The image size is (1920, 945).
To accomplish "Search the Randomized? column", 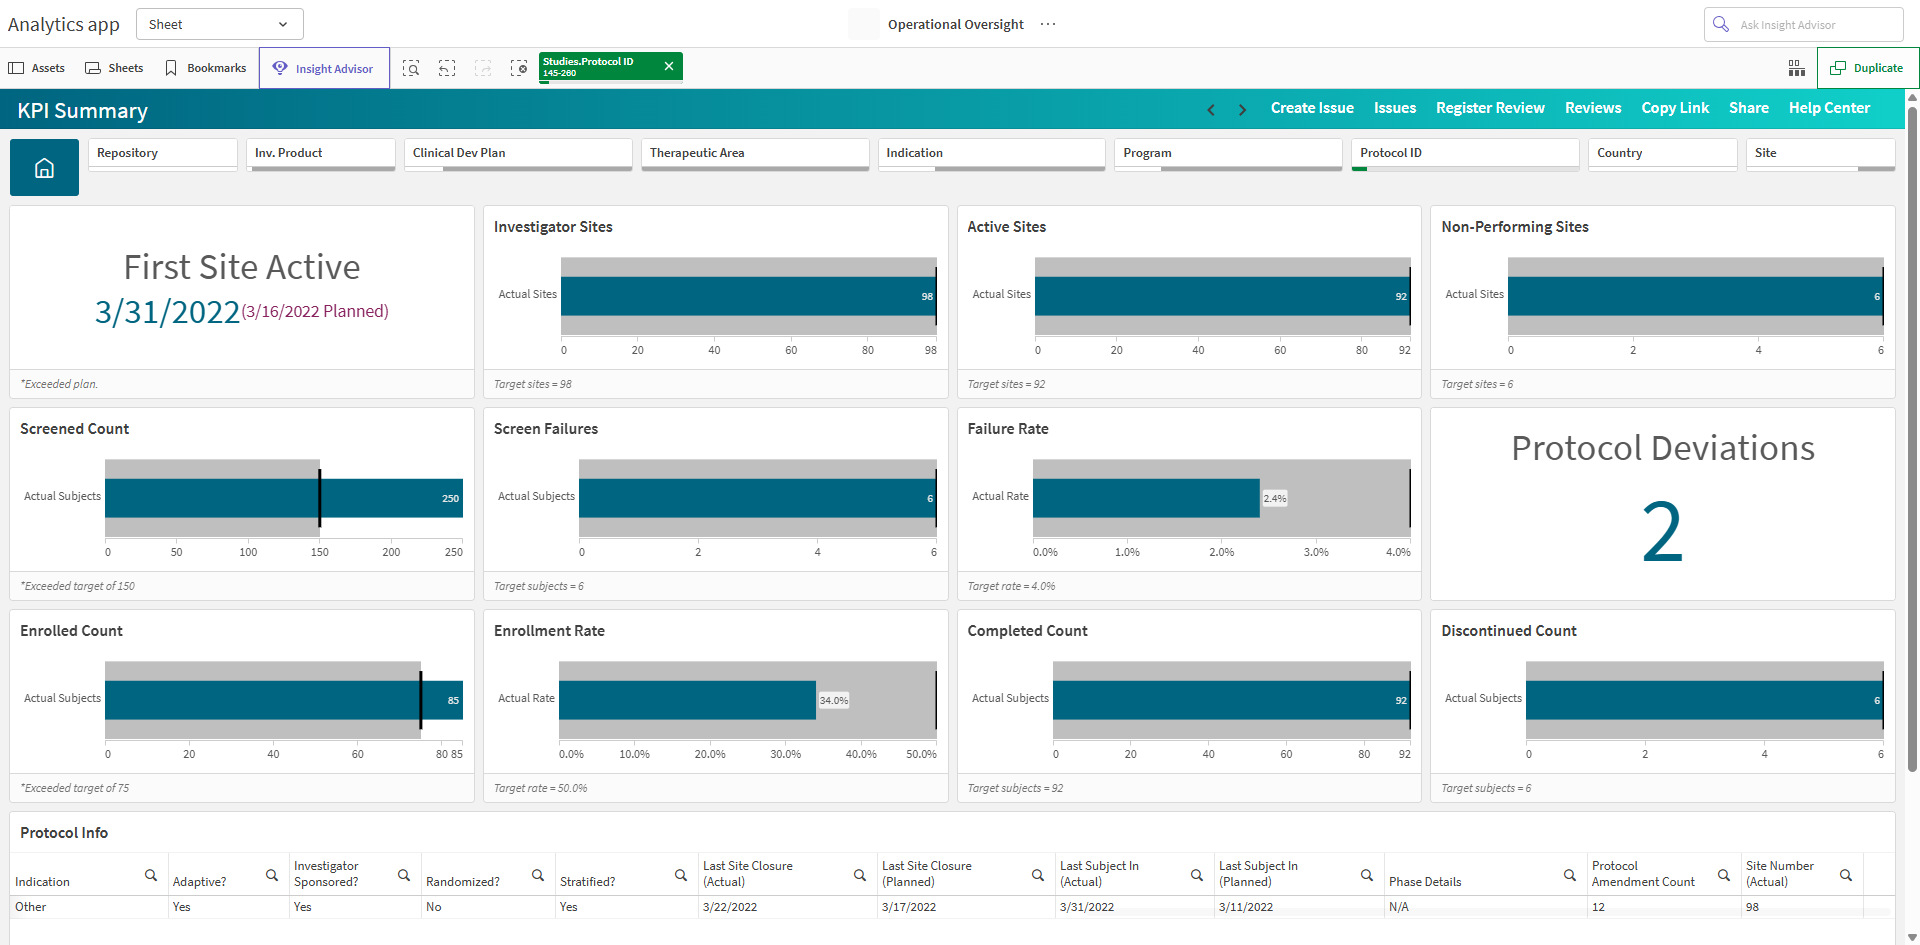I will coord(538,875).
